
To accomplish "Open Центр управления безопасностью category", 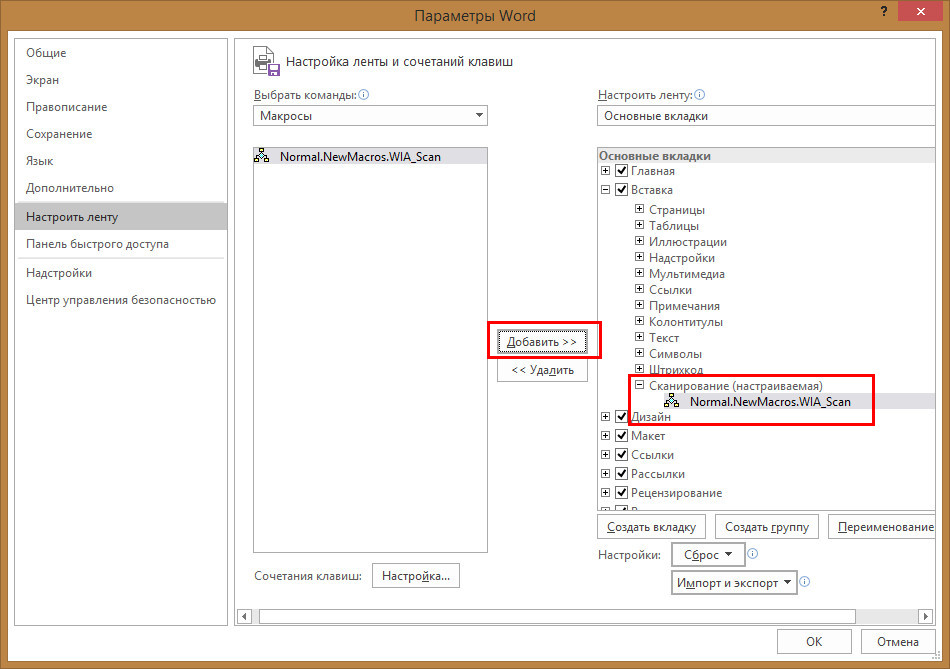I will tap(121, 300).
